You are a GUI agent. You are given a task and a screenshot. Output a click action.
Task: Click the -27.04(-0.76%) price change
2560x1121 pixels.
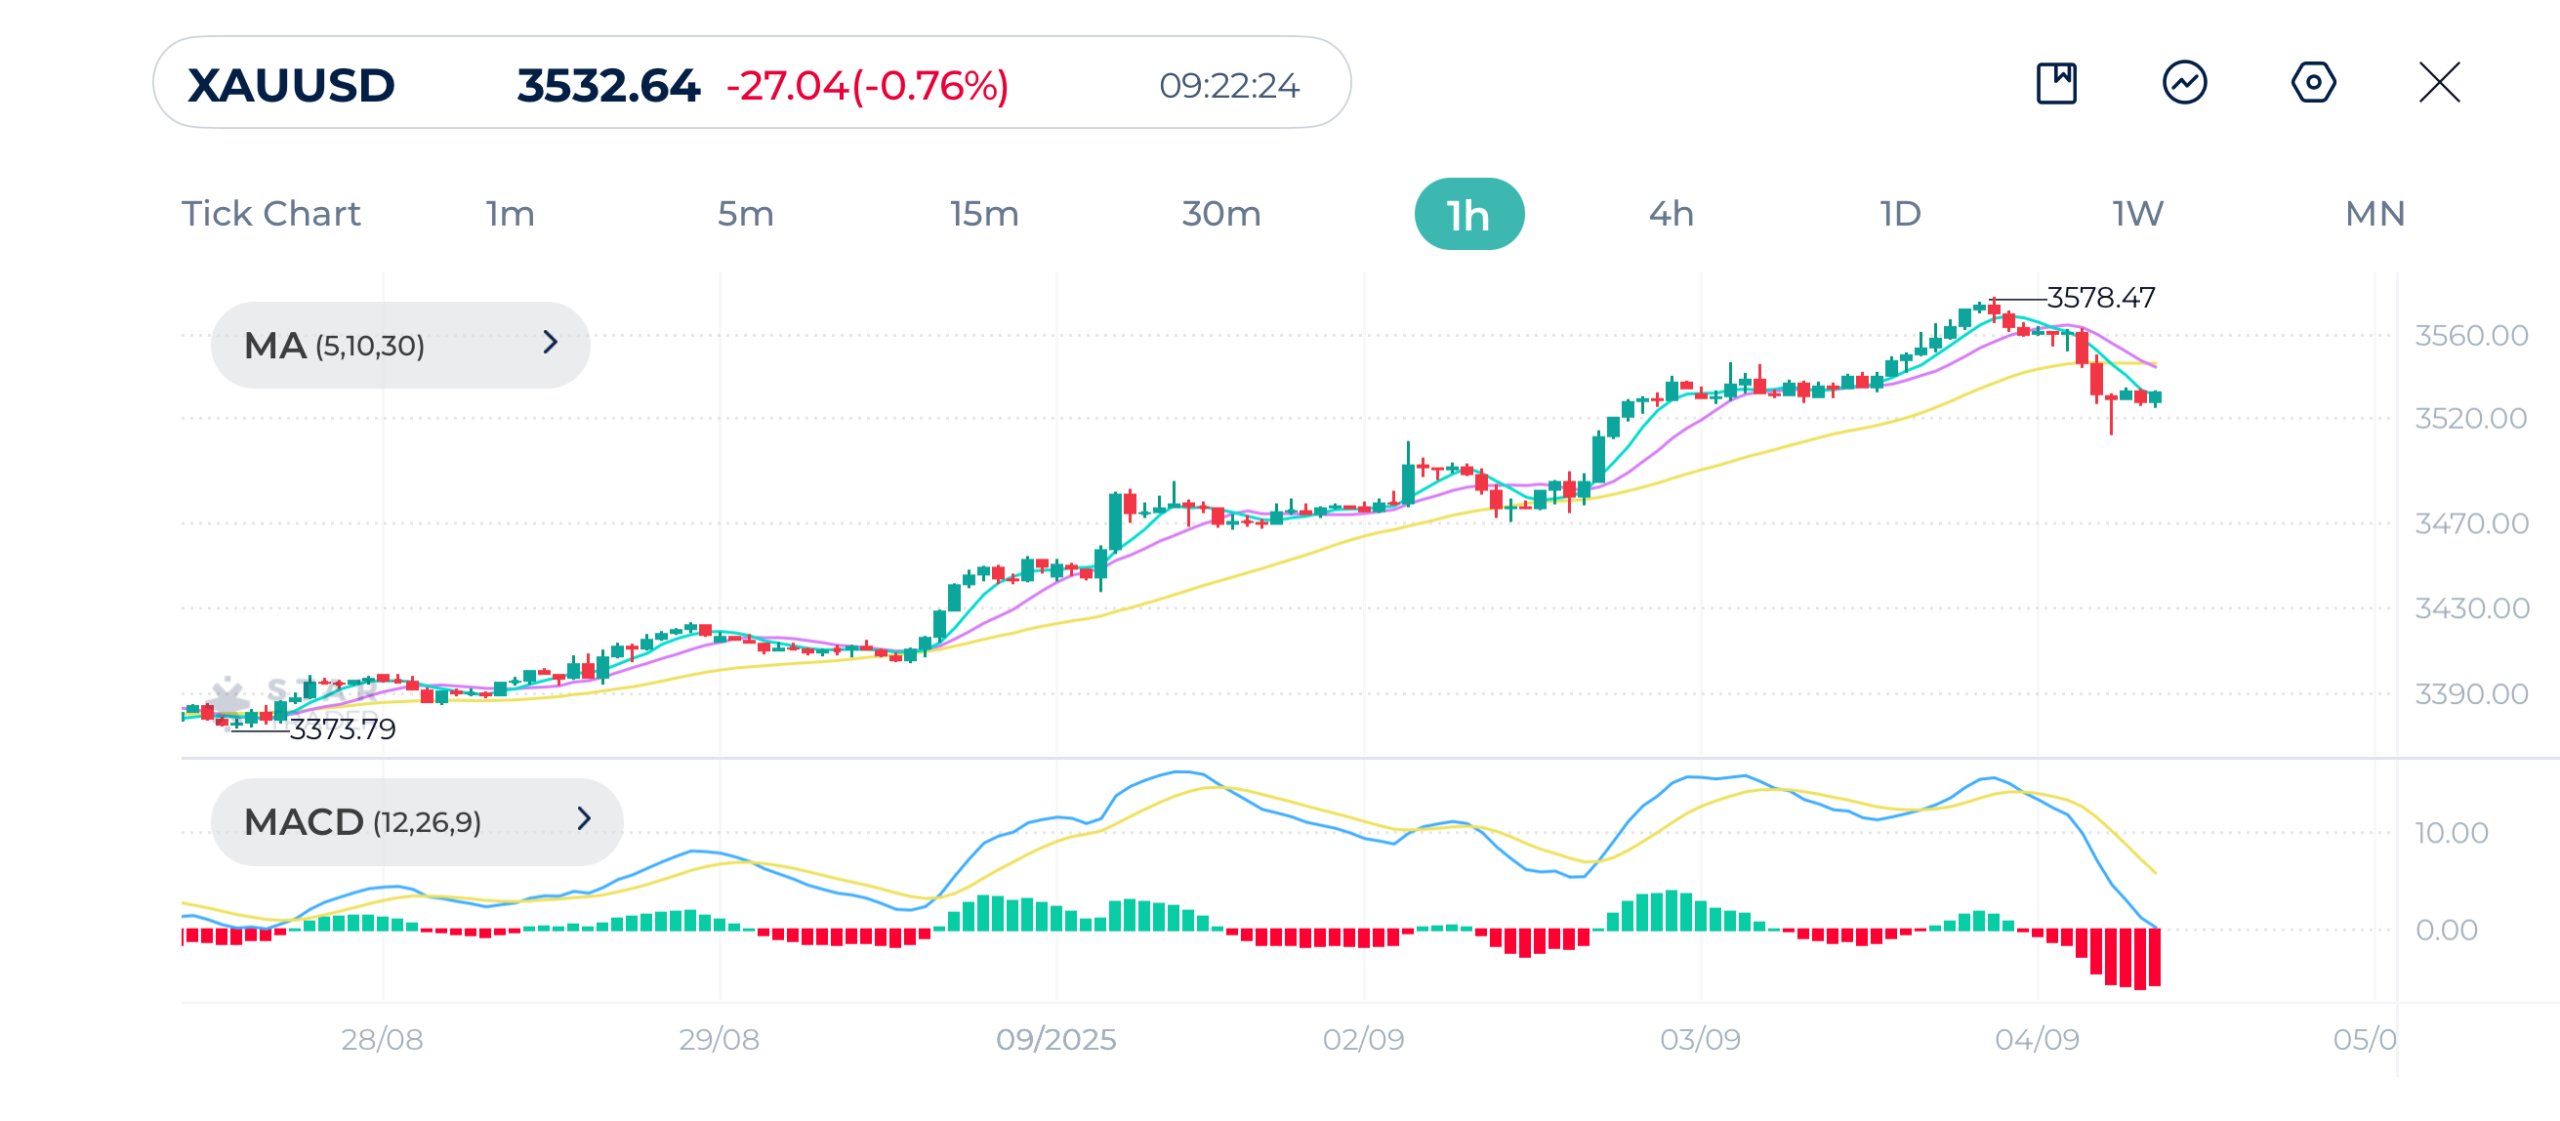pyautogui.click(x=867, y=85)
